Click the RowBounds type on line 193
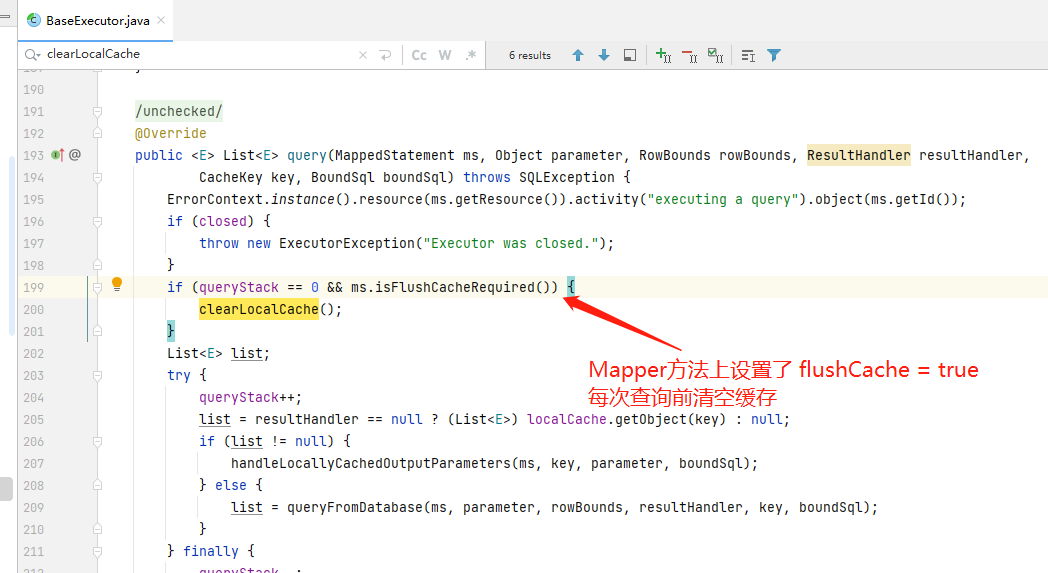Image resolution: width=1048 pixels, height=573 pixels. pos(674,155)
